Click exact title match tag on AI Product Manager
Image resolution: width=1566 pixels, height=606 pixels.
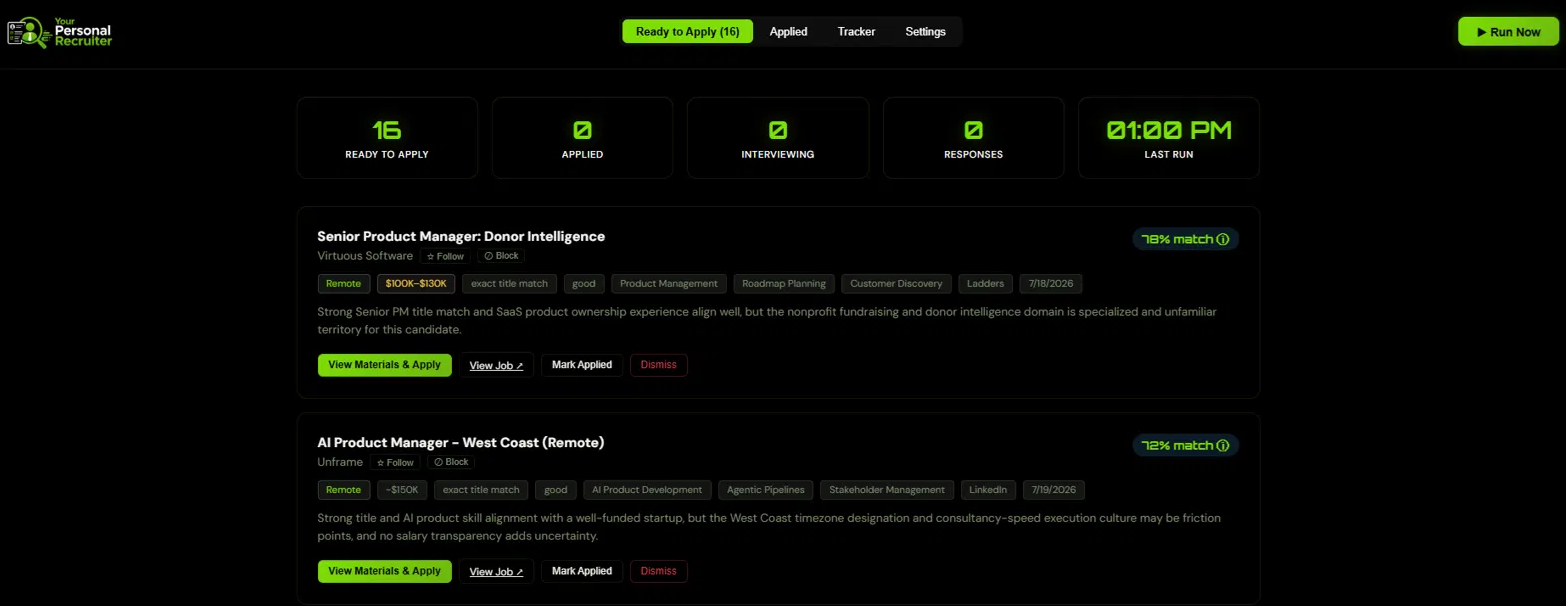[482, 490]
